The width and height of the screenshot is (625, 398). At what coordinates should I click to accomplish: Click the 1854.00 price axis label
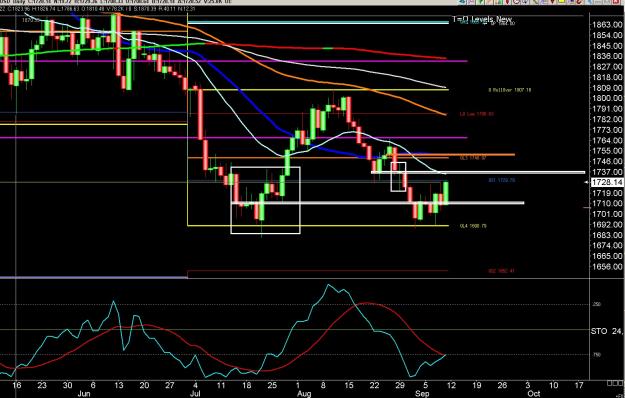(x=608, y=35)
